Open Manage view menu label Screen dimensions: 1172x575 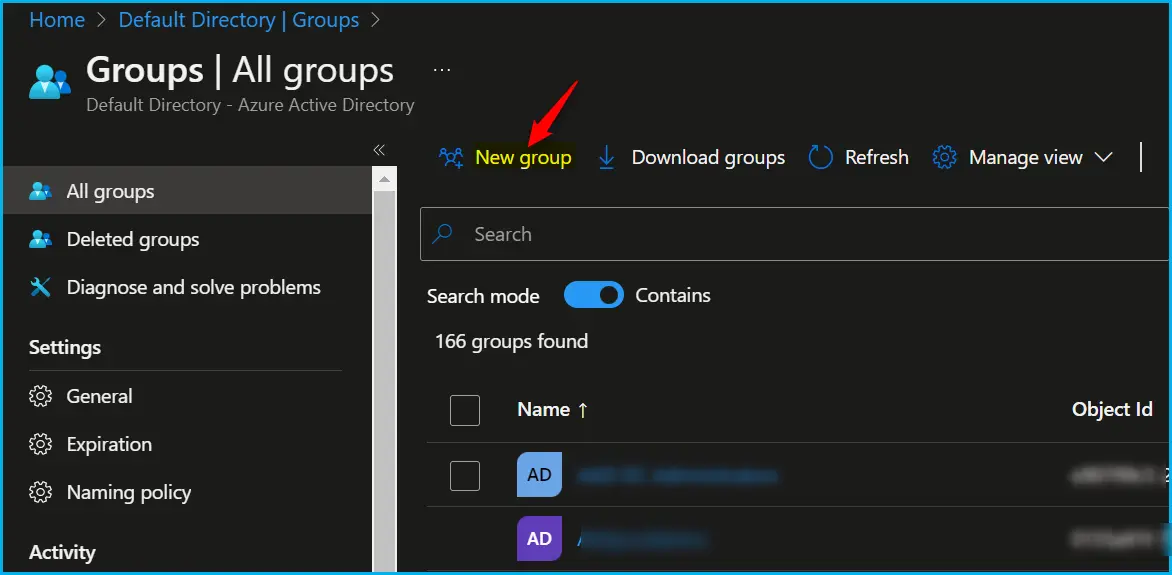(1026, 158)
